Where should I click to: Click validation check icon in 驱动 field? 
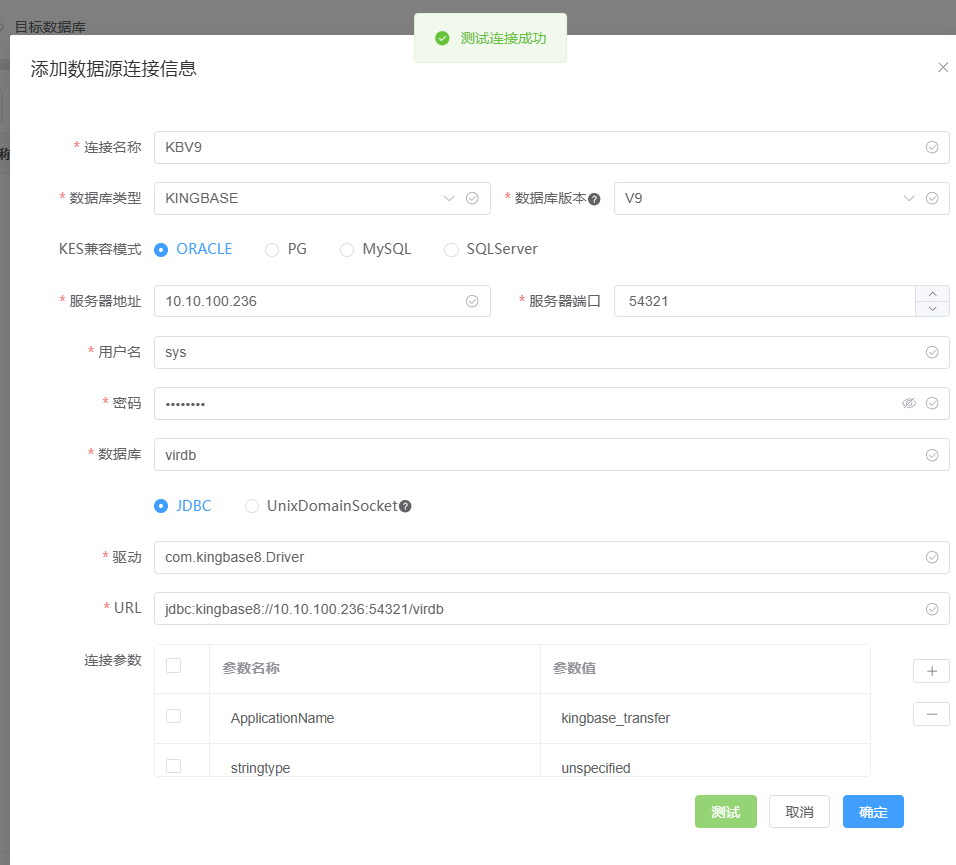coord(932,557)
